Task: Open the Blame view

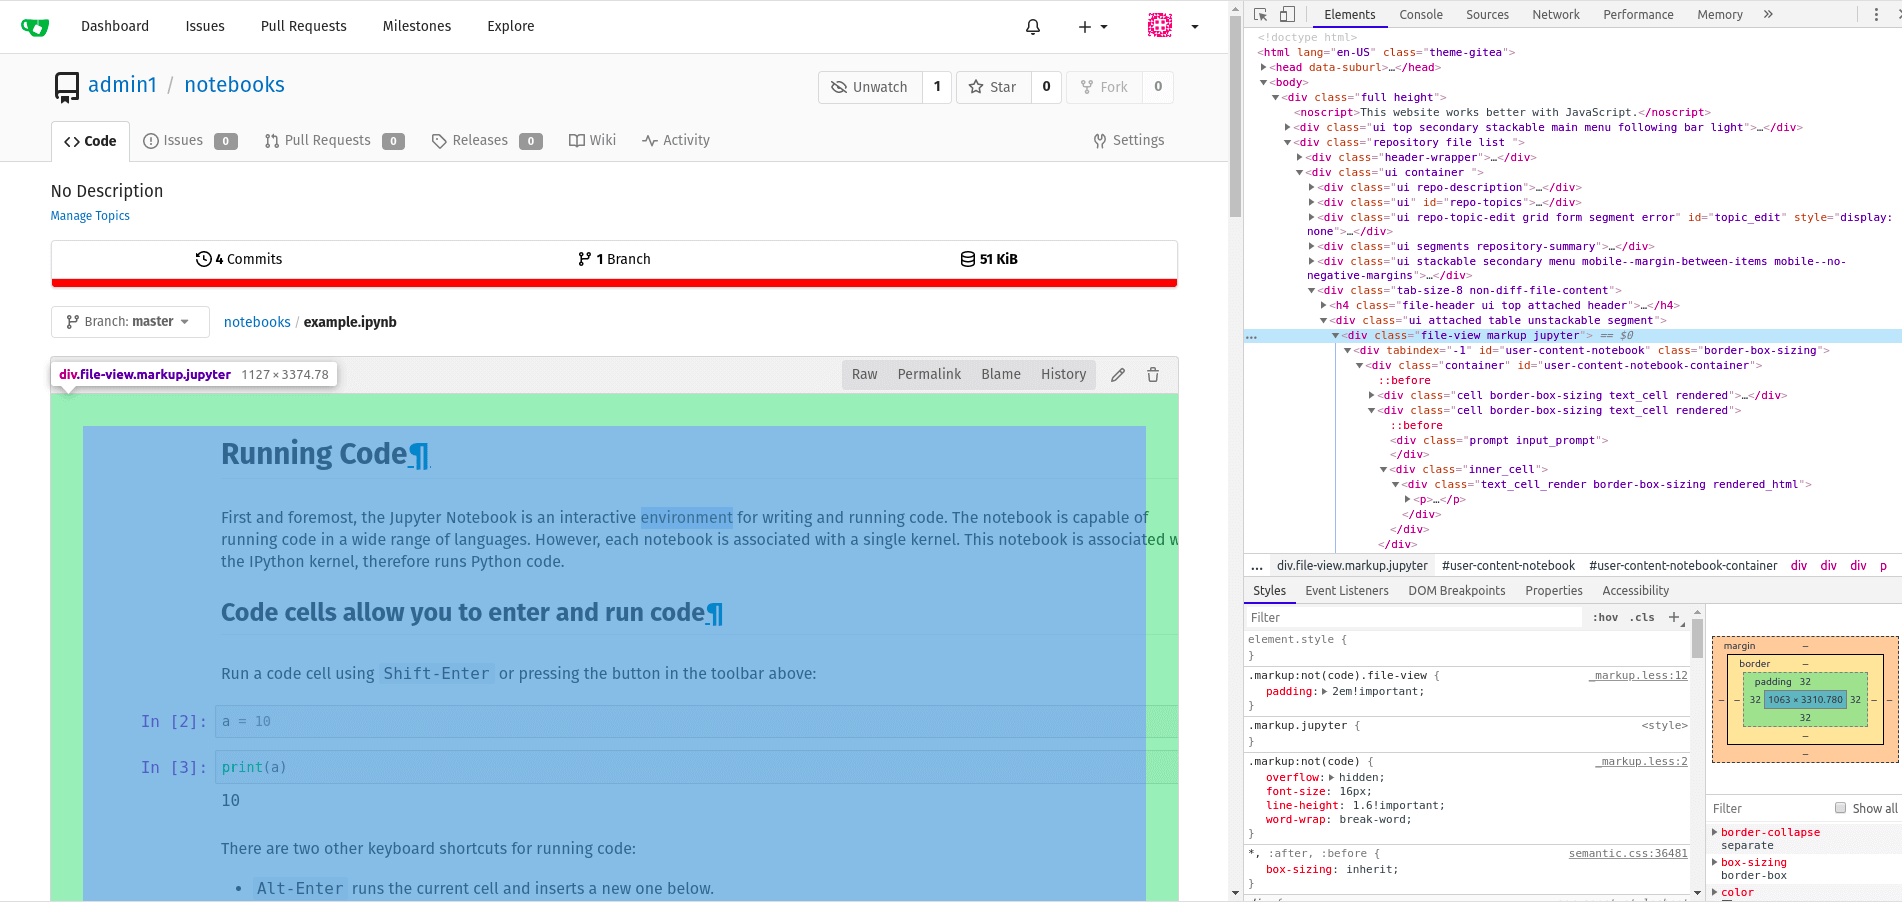Action: click(x=1001, y=375)
